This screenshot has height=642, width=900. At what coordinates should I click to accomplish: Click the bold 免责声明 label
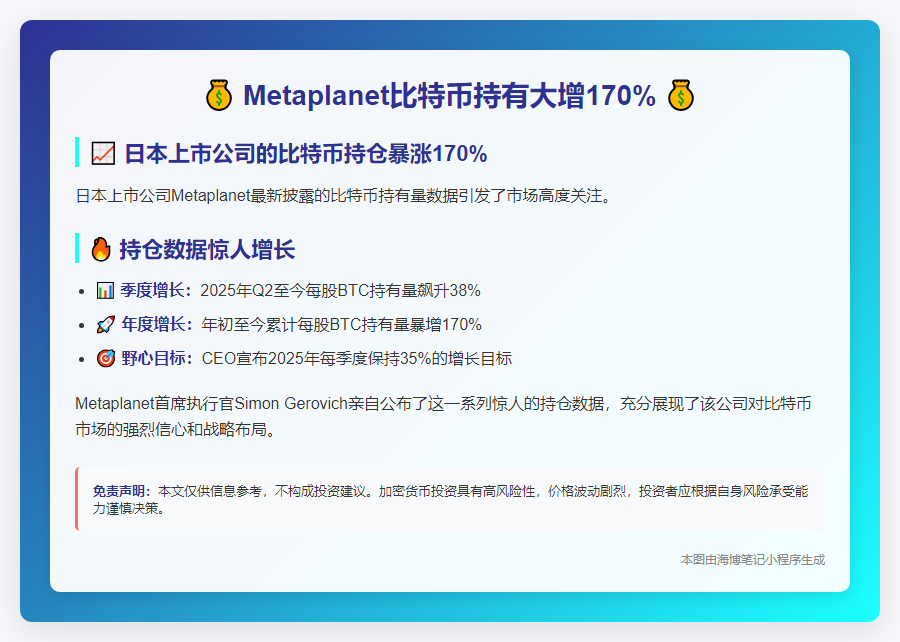122,492
